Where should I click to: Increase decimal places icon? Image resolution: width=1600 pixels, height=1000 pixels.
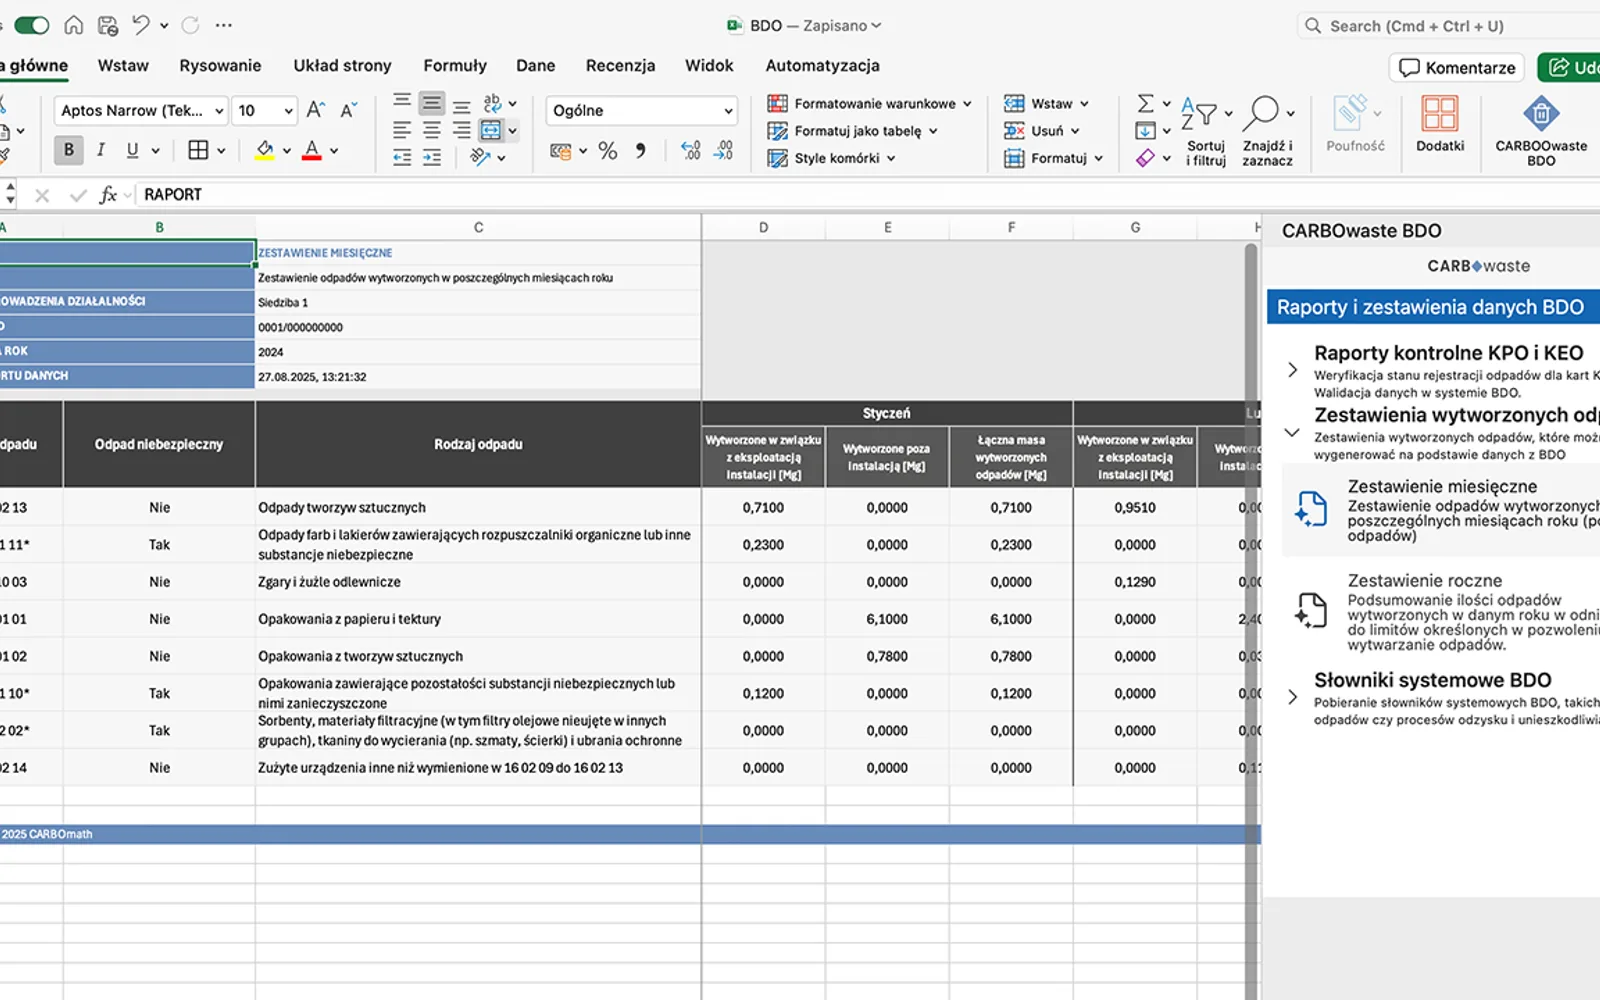pyautogui.click(x=691, y=151)
